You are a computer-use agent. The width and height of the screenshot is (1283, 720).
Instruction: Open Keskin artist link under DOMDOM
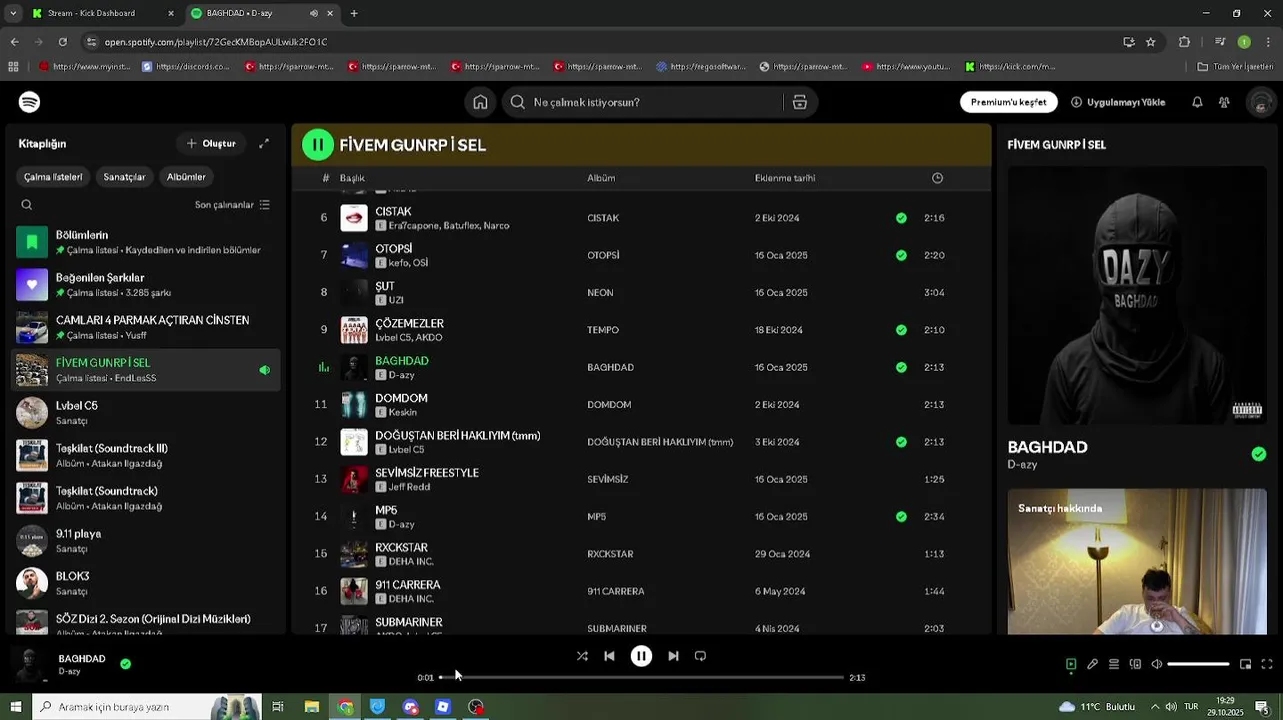point(403,412)
